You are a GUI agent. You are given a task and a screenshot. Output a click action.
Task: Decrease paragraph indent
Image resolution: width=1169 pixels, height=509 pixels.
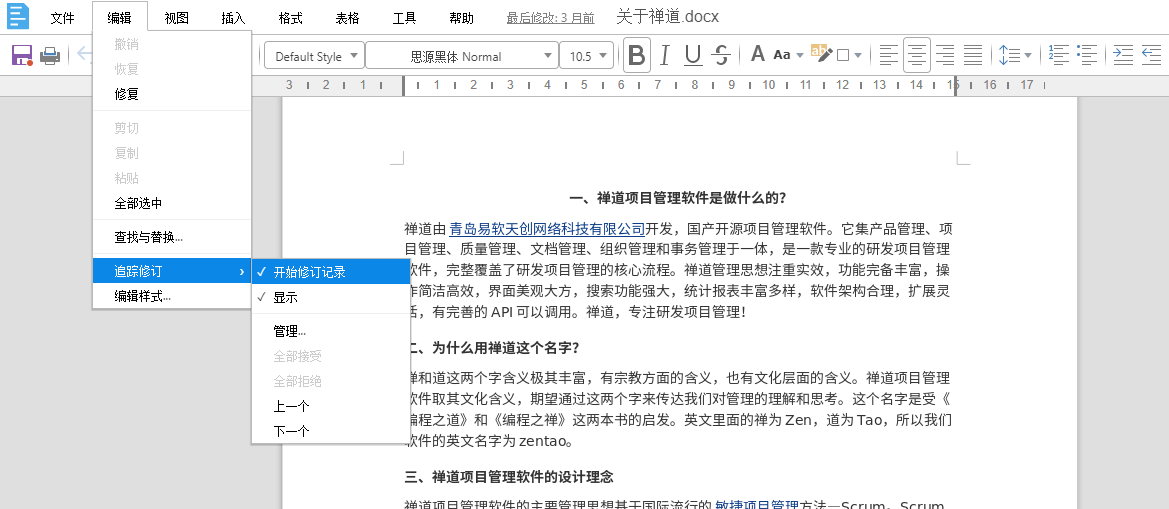[x=1152, y=54]
